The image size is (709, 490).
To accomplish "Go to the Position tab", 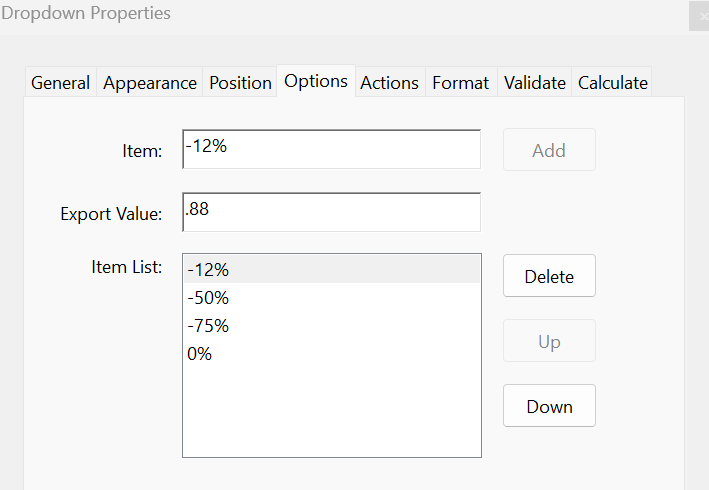I will pyautogui.click(x=240, y=83).
